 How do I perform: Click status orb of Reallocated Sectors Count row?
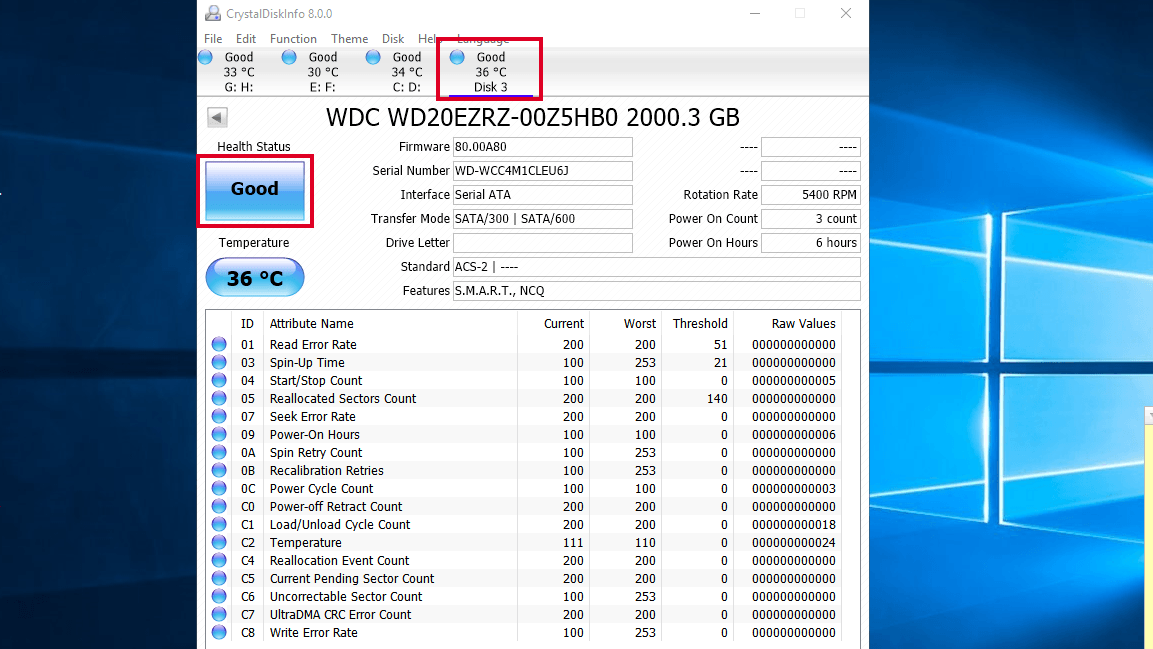pos(219,398)
